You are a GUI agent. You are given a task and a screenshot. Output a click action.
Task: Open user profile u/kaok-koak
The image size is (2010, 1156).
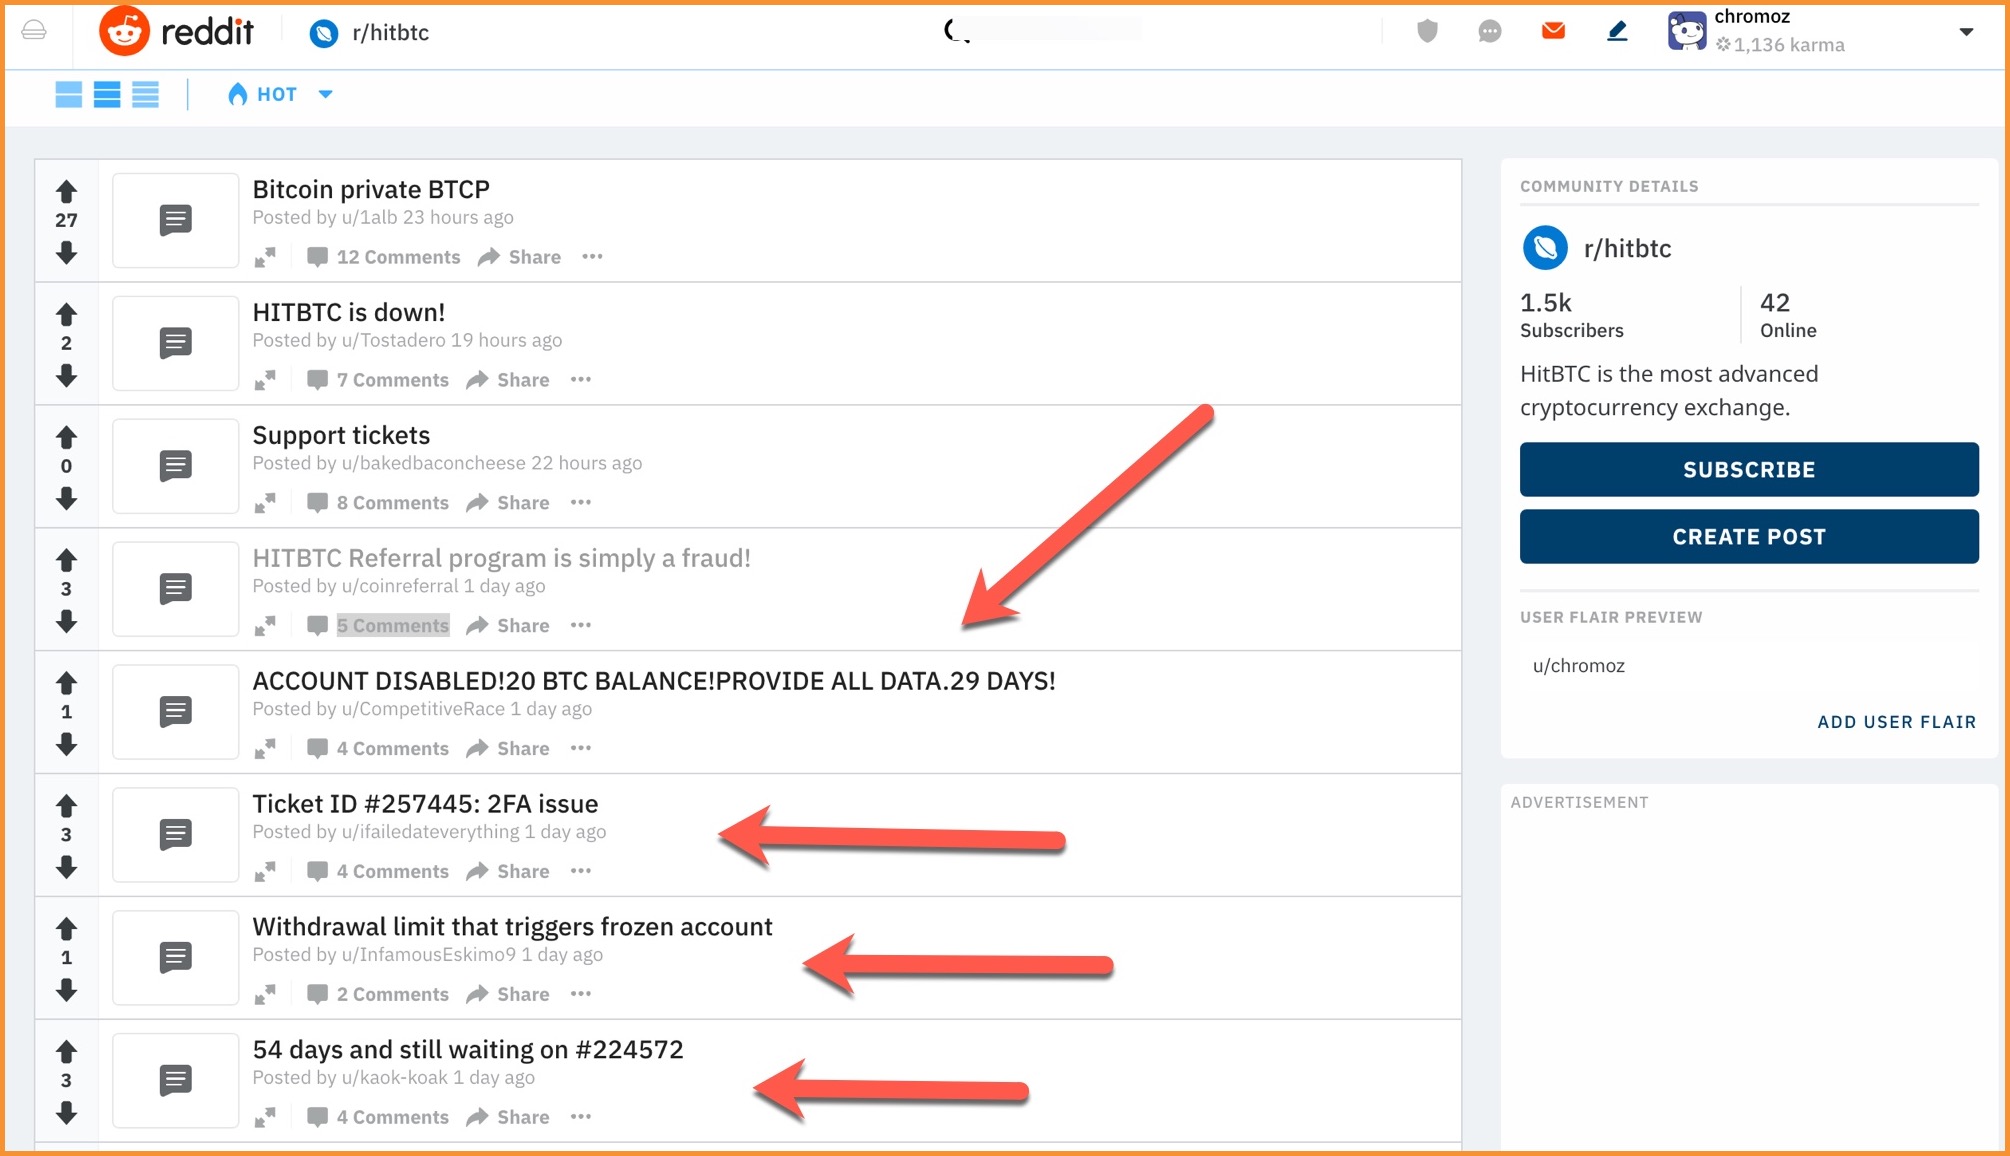click(x=394, y=1078)
